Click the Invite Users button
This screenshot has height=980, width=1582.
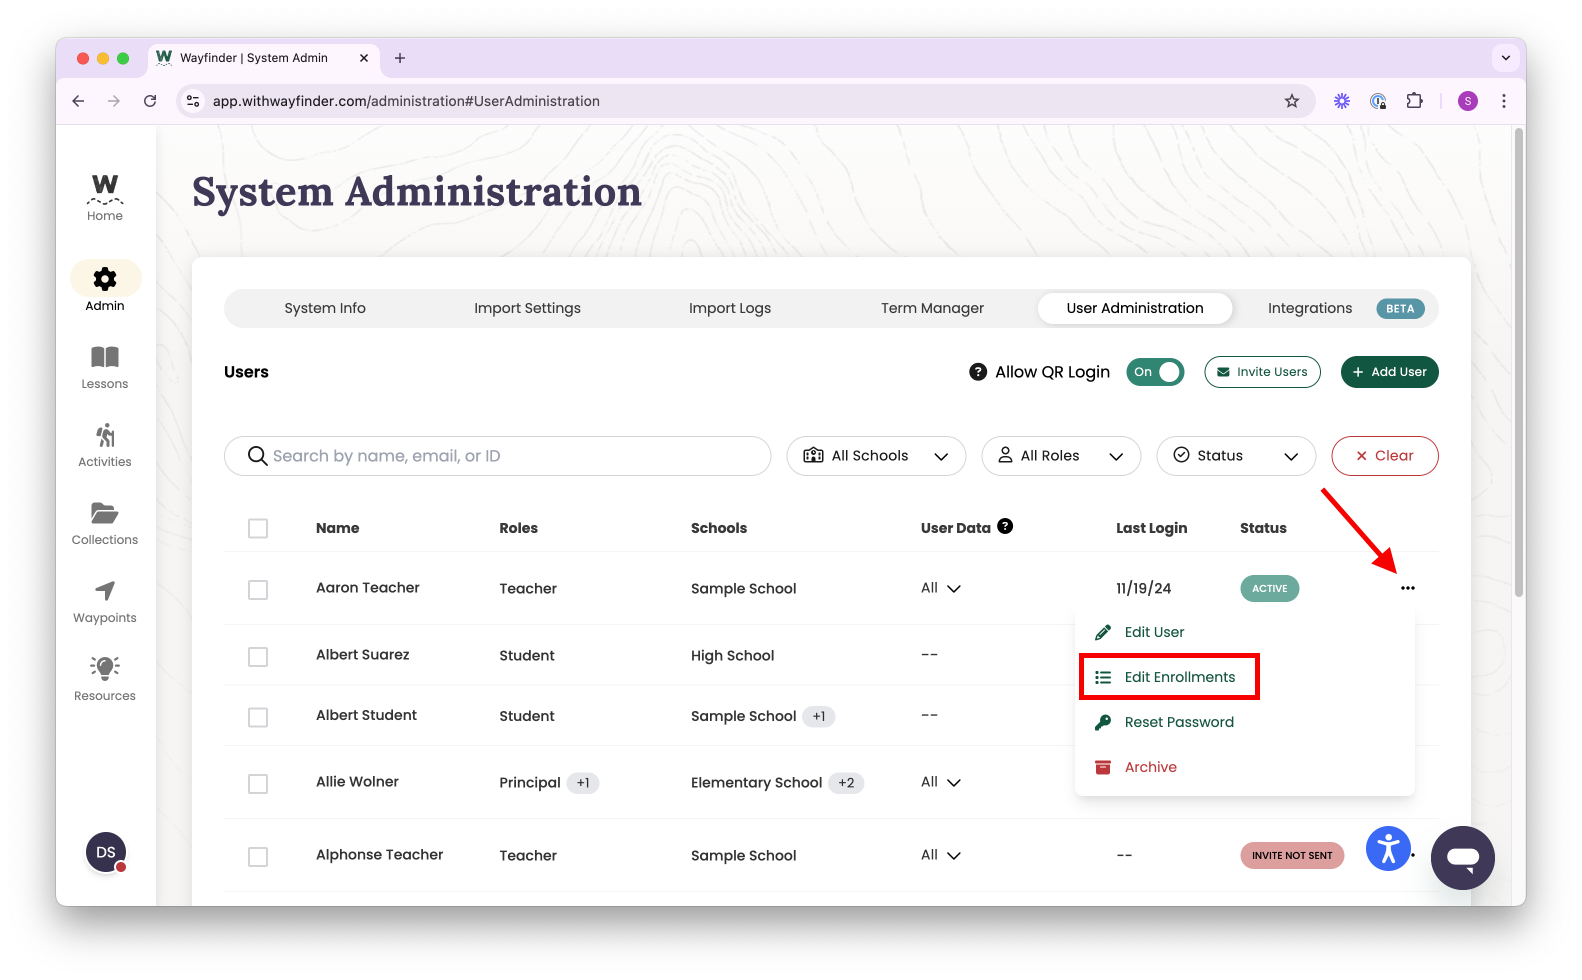click(x=1262, y=372)
